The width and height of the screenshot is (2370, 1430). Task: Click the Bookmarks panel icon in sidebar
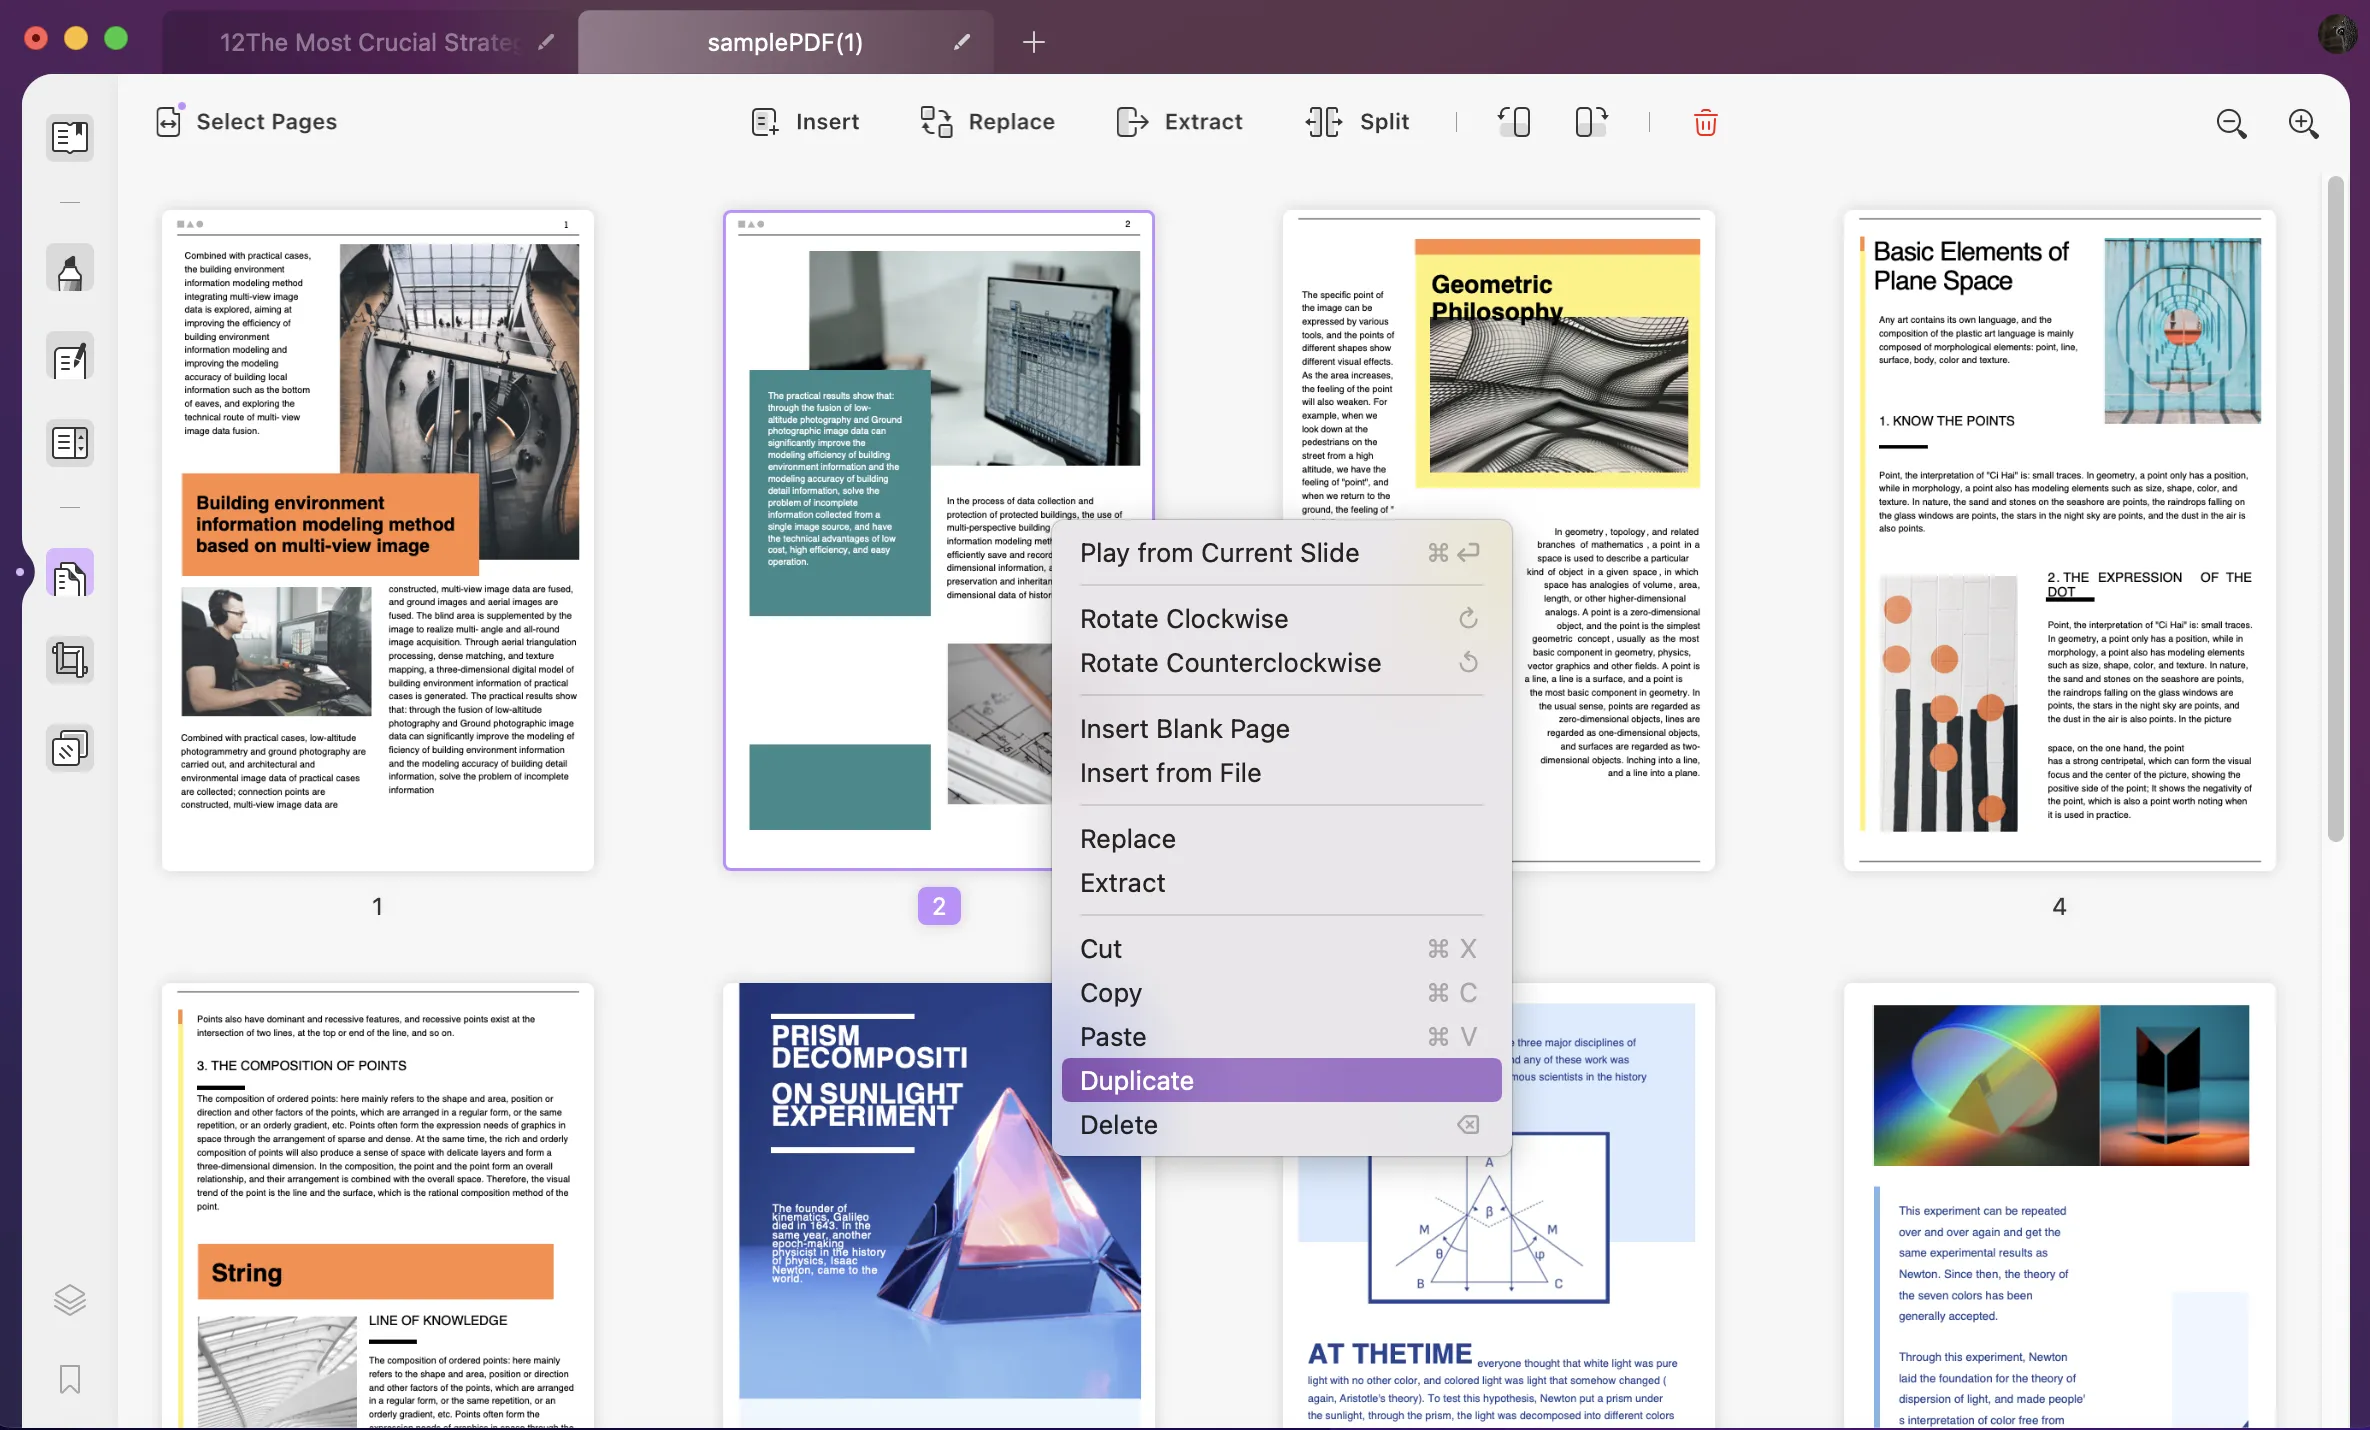coord(69,1379)
